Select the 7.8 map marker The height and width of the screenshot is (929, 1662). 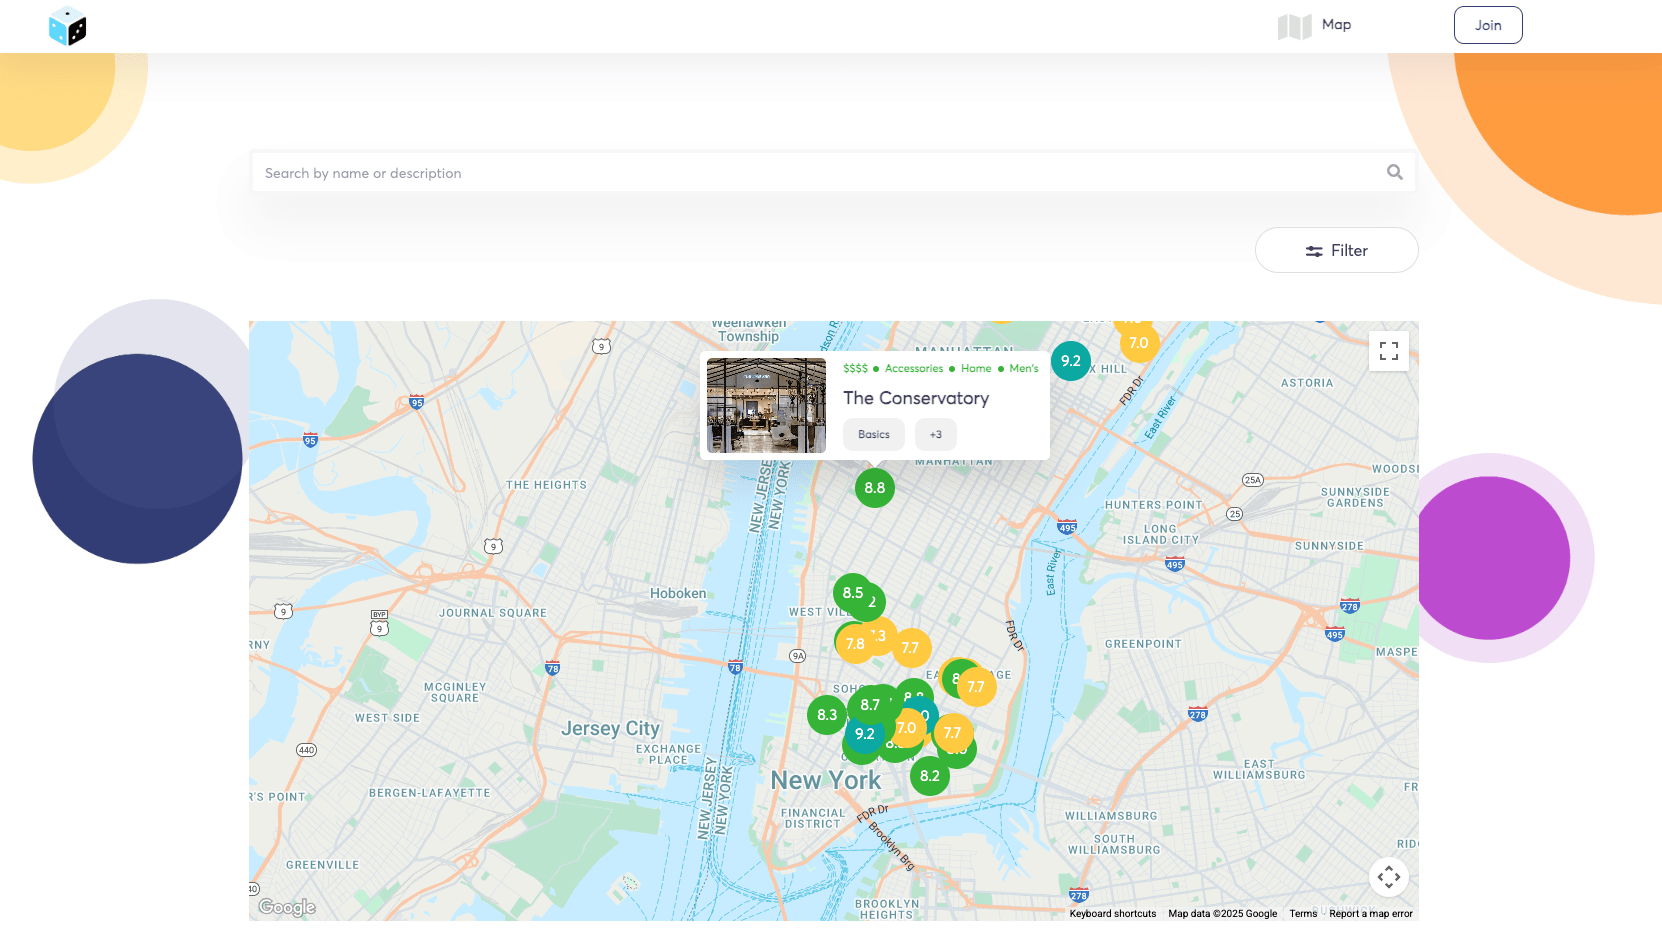[x=855, y=644]
